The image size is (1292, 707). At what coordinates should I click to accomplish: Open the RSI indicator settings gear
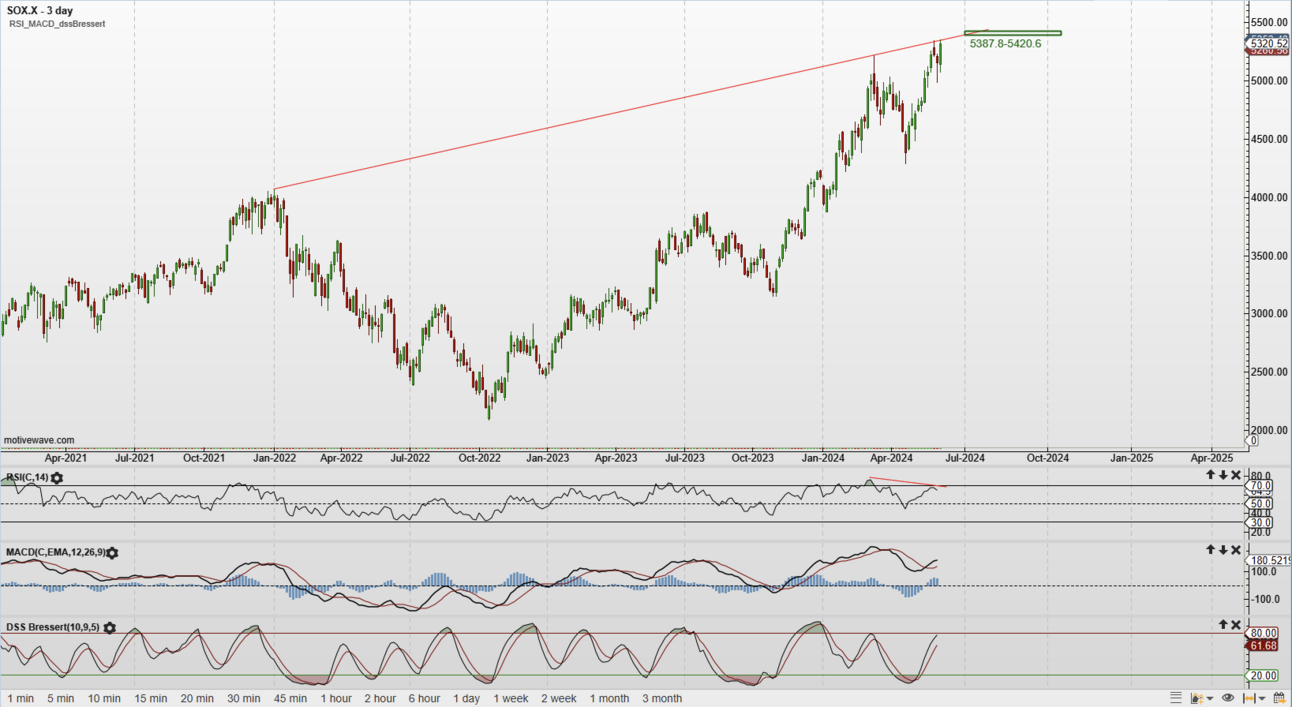(55, 478)
